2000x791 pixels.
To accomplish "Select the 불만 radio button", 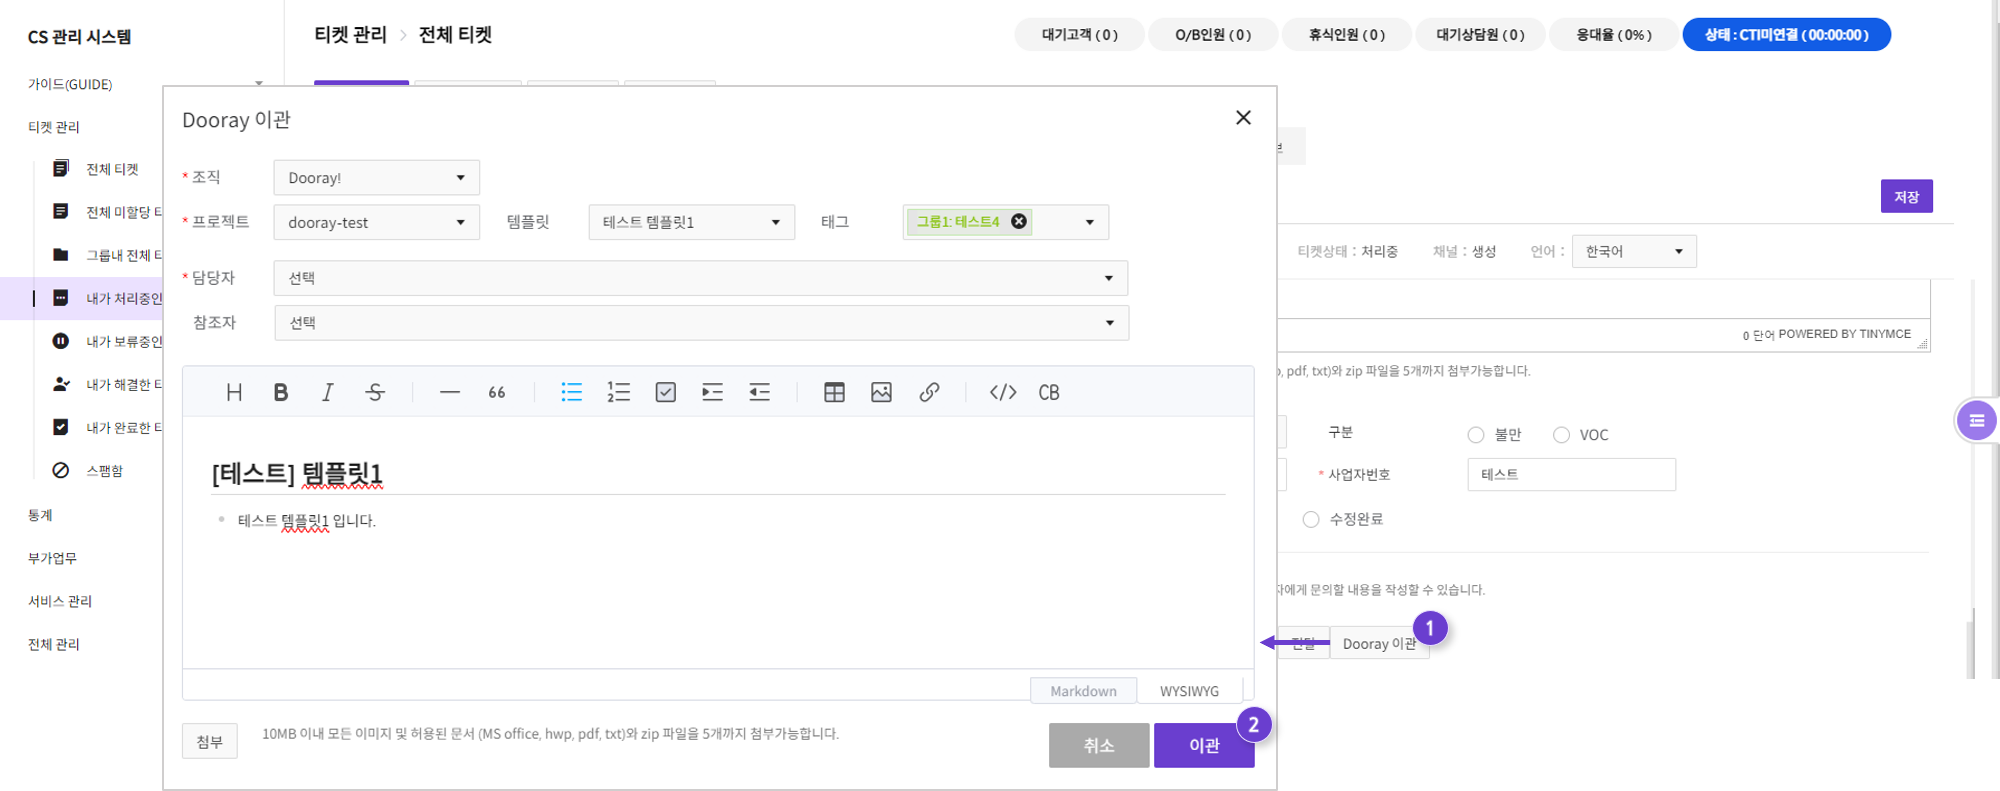I will click(x=1476, y=435).
